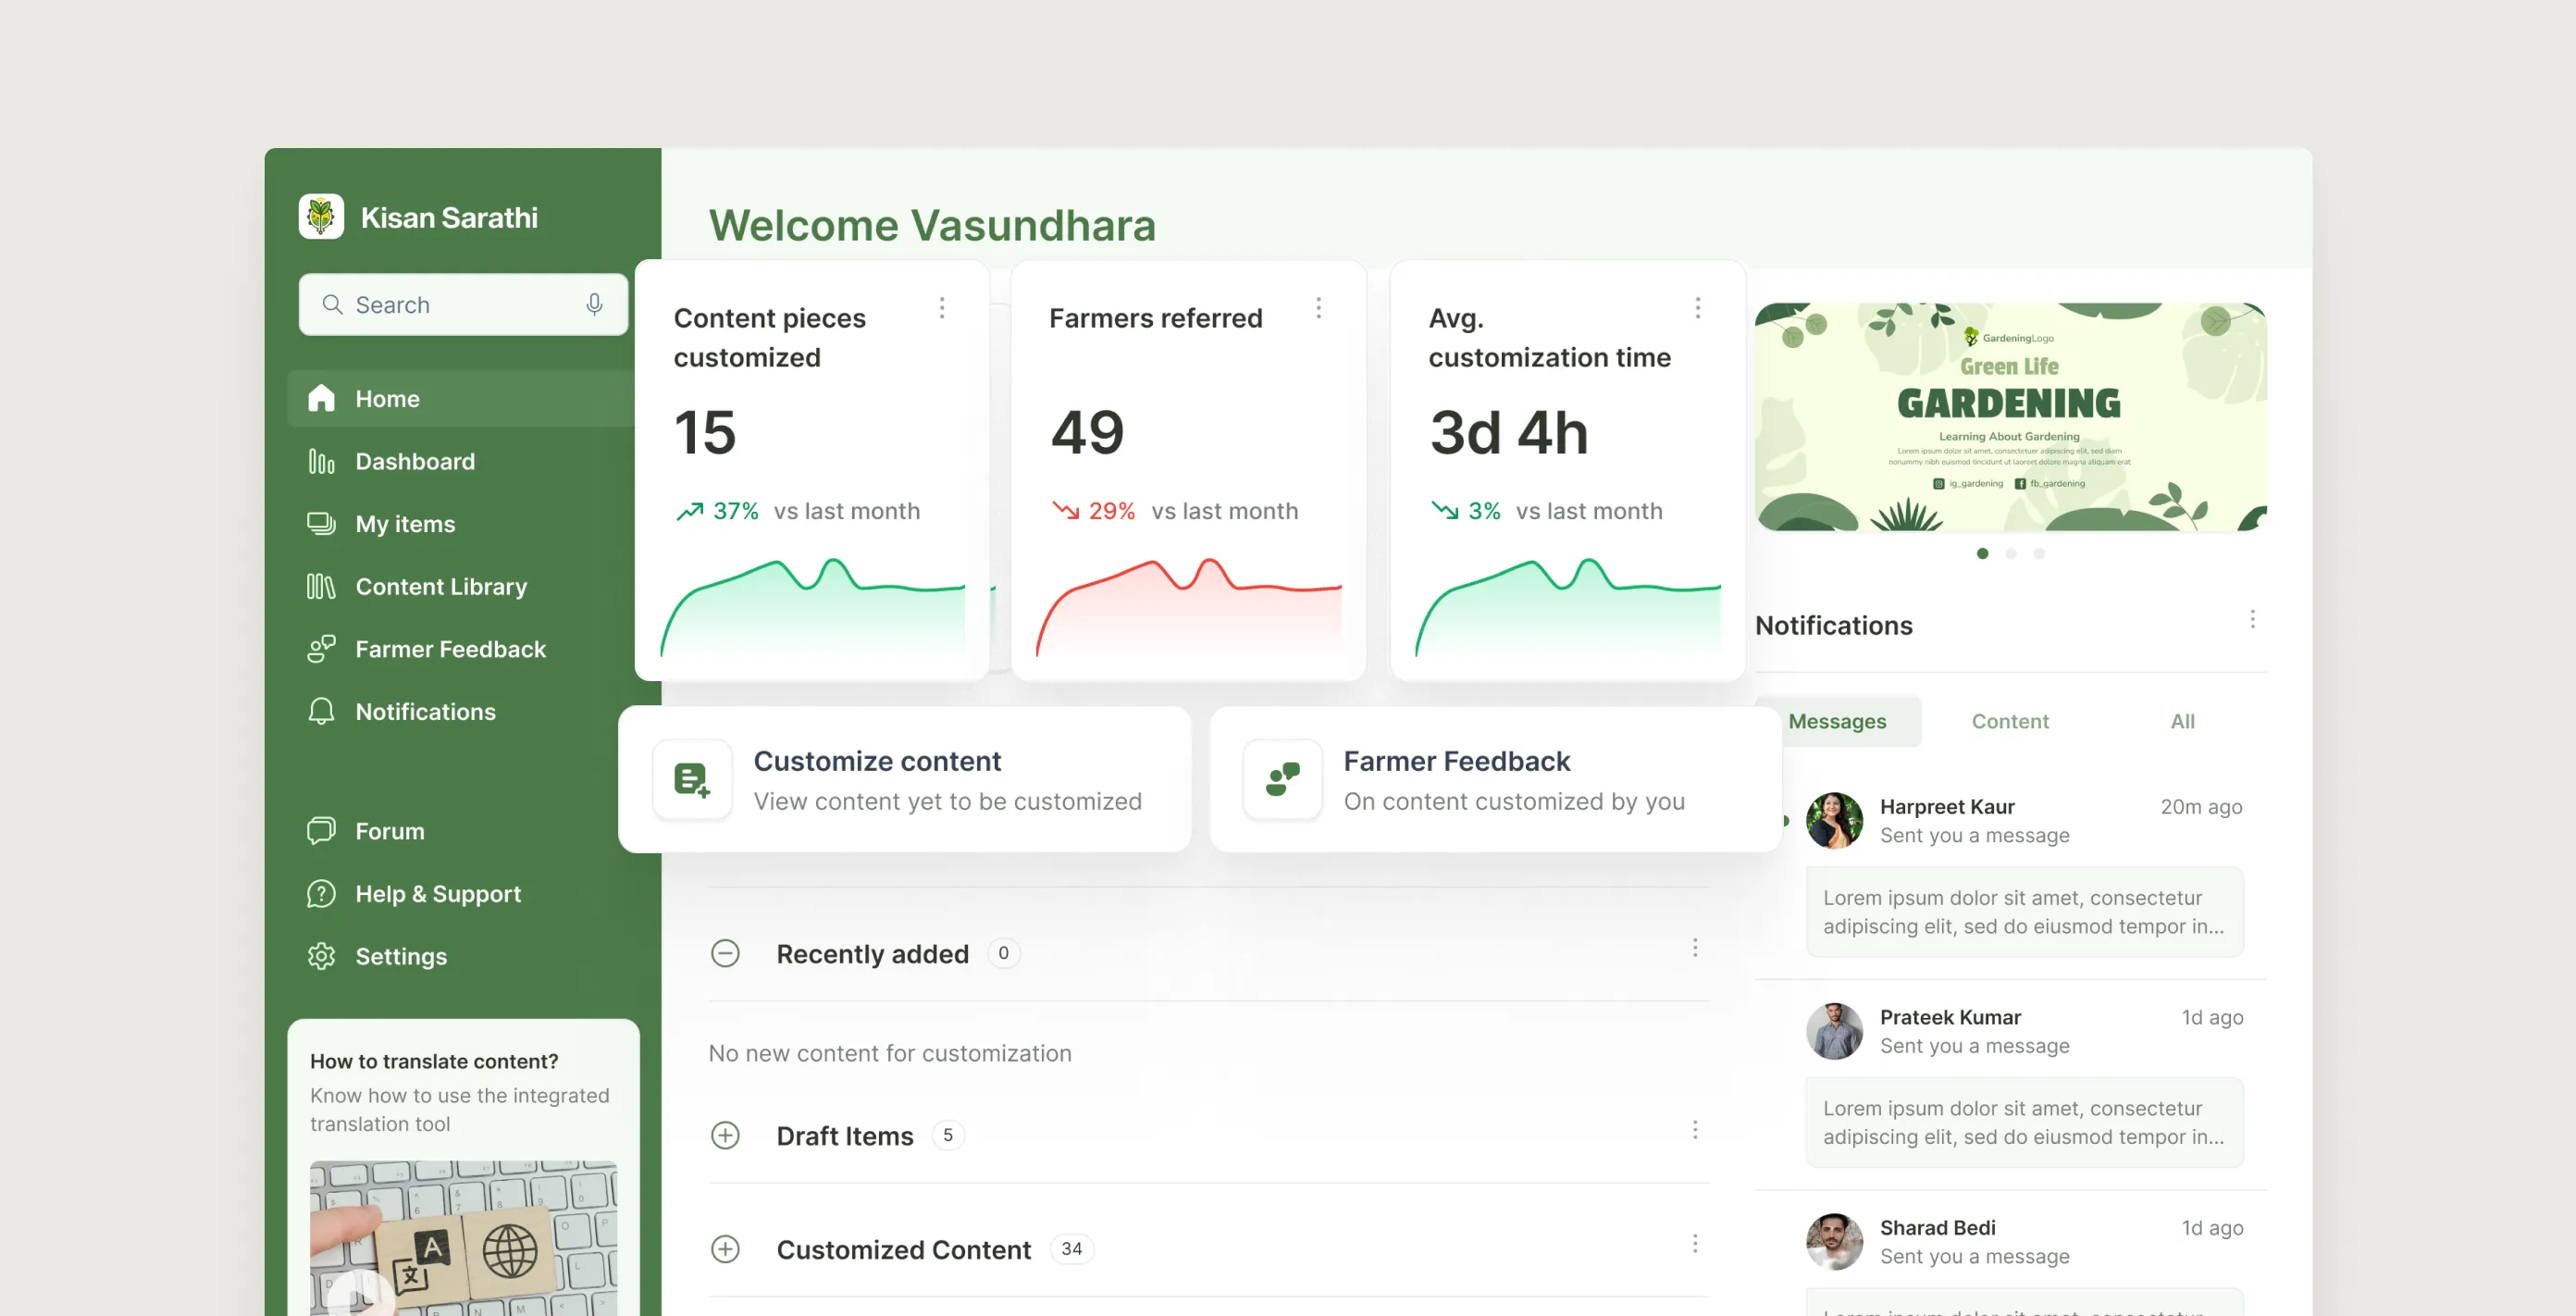
Task: Open more options for Draft Items row
Action: (1695, 1130)
